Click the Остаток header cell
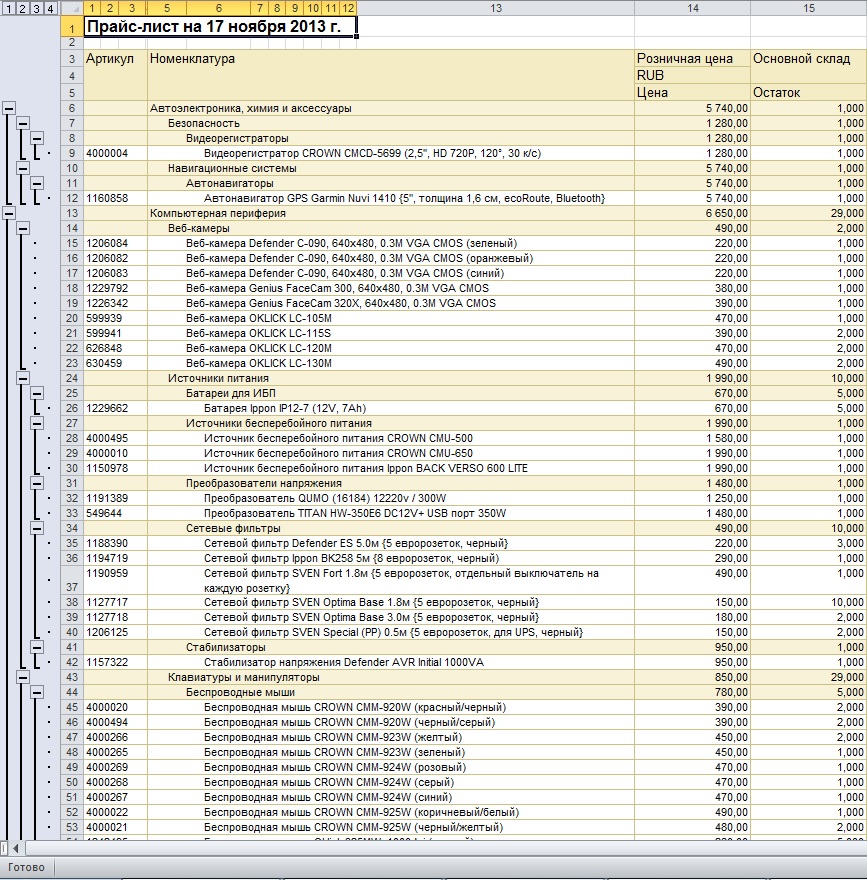This screenshot has width=867, height=880. pyautogui.click(x=809, y=92)
